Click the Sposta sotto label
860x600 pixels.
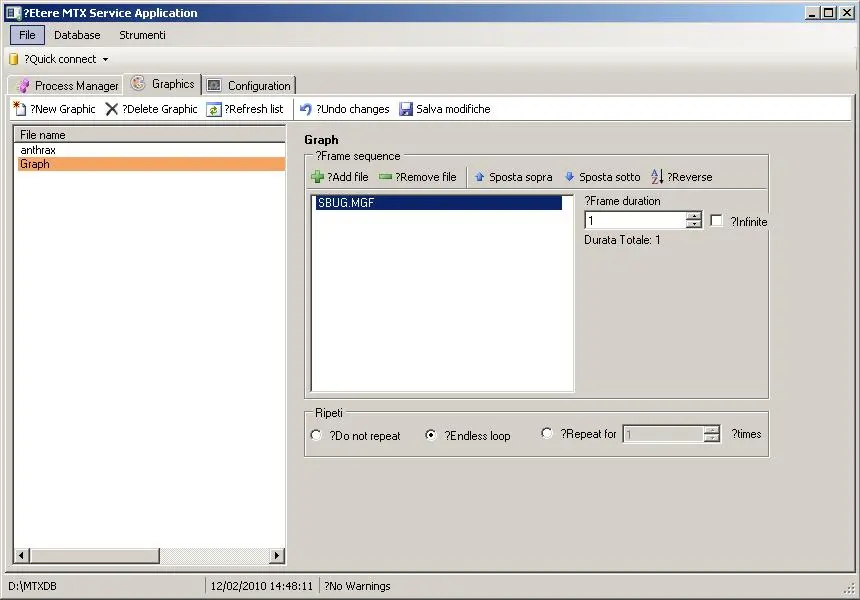[x=609, y=177]
